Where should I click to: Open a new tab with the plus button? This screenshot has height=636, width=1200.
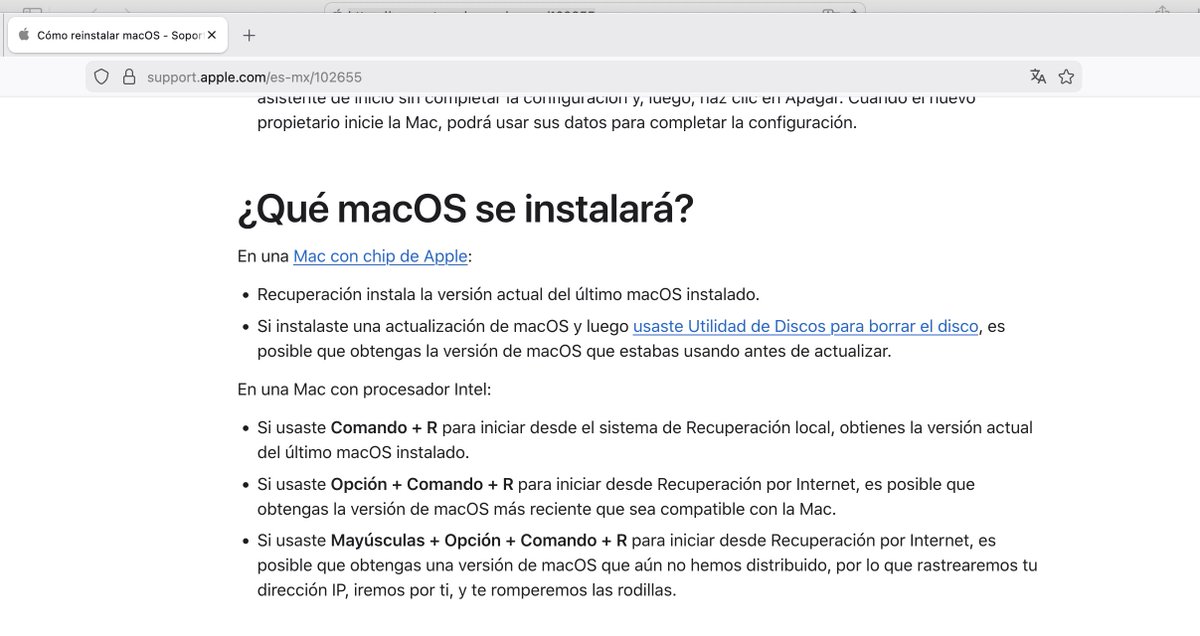(x=249, y=35)
